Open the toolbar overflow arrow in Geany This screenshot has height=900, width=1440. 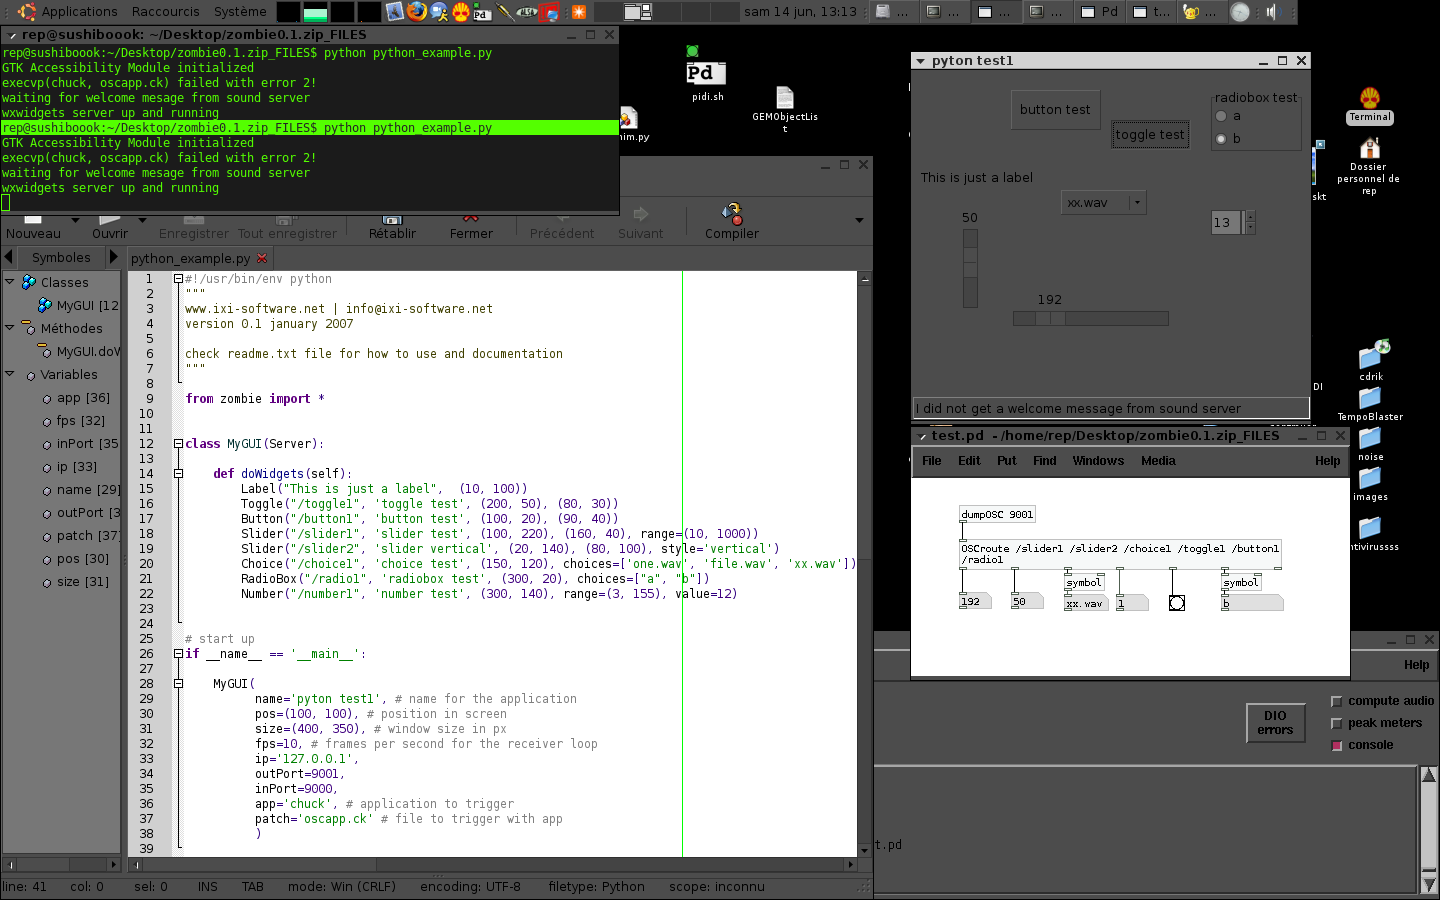click(859, 220)
